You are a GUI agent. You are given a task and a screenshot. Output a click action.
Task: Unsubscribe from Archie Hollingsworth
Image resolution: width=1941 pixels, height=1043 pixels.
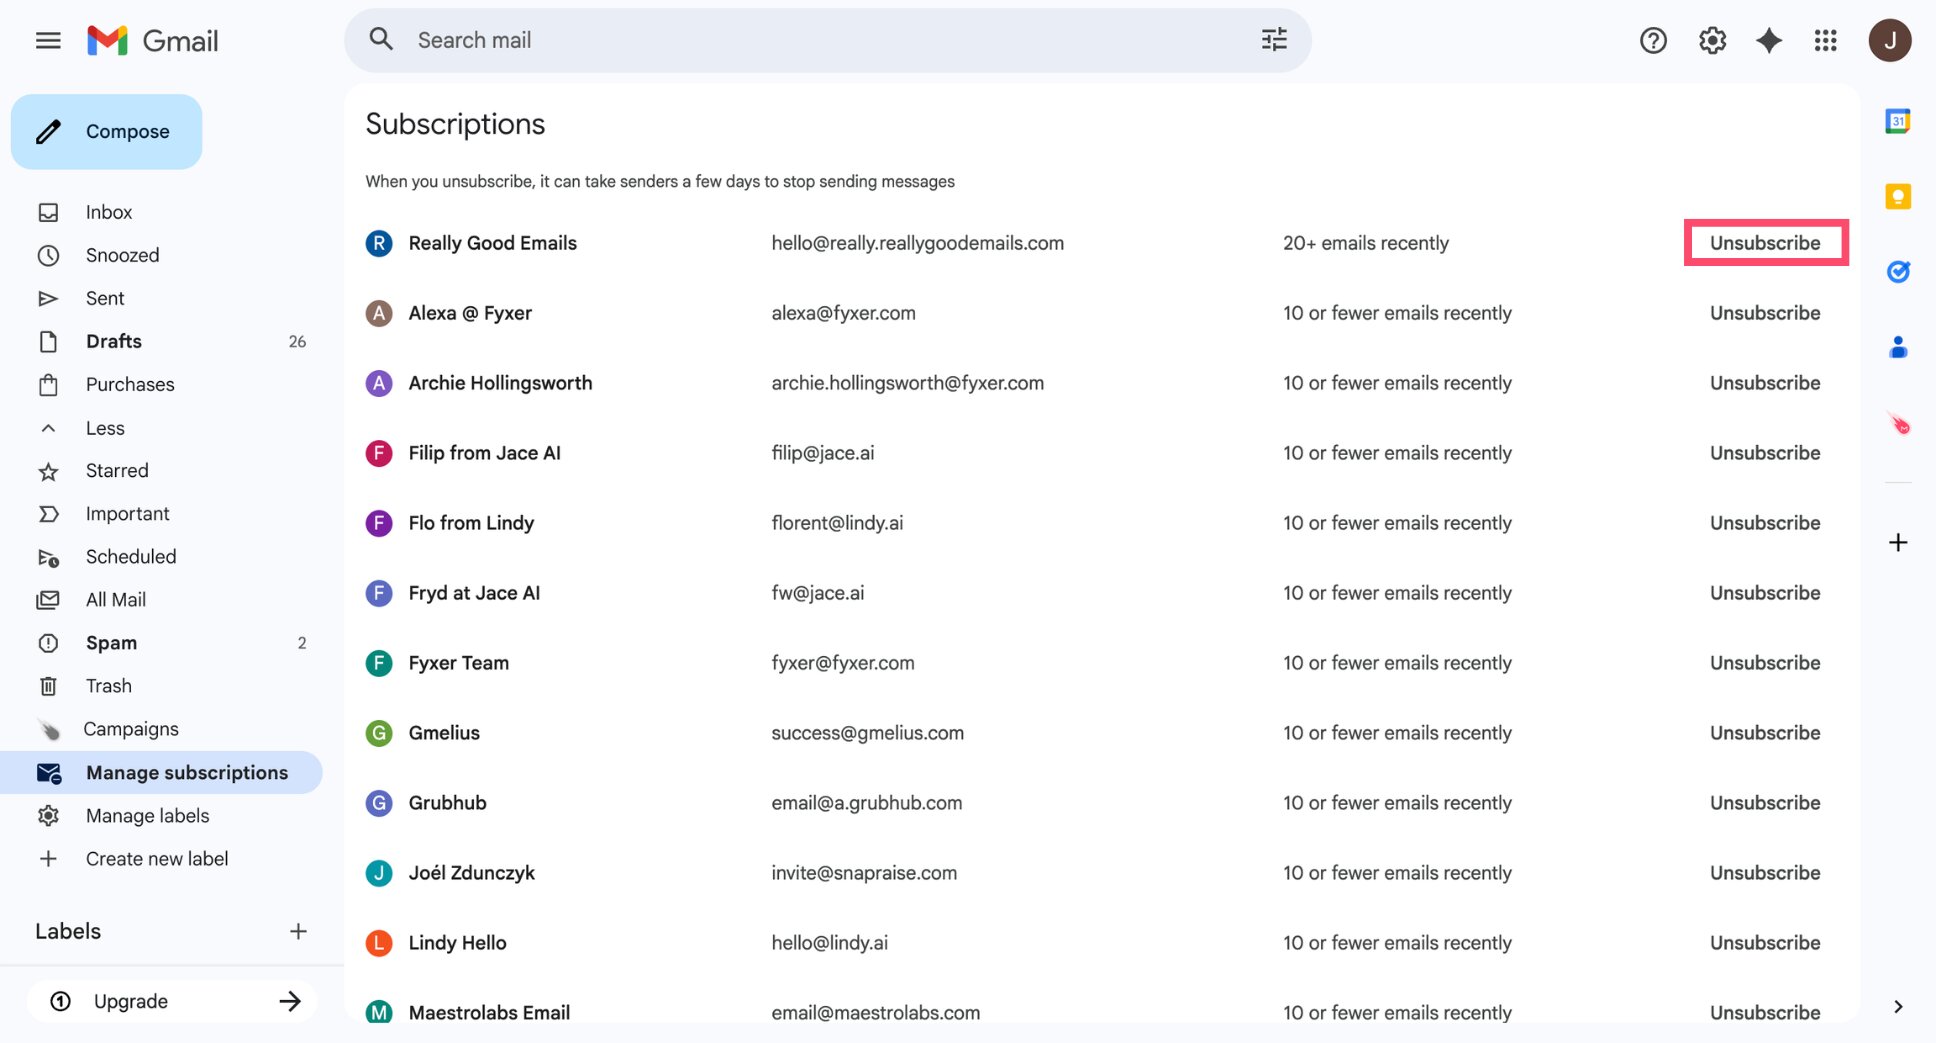click(1765, 383)
